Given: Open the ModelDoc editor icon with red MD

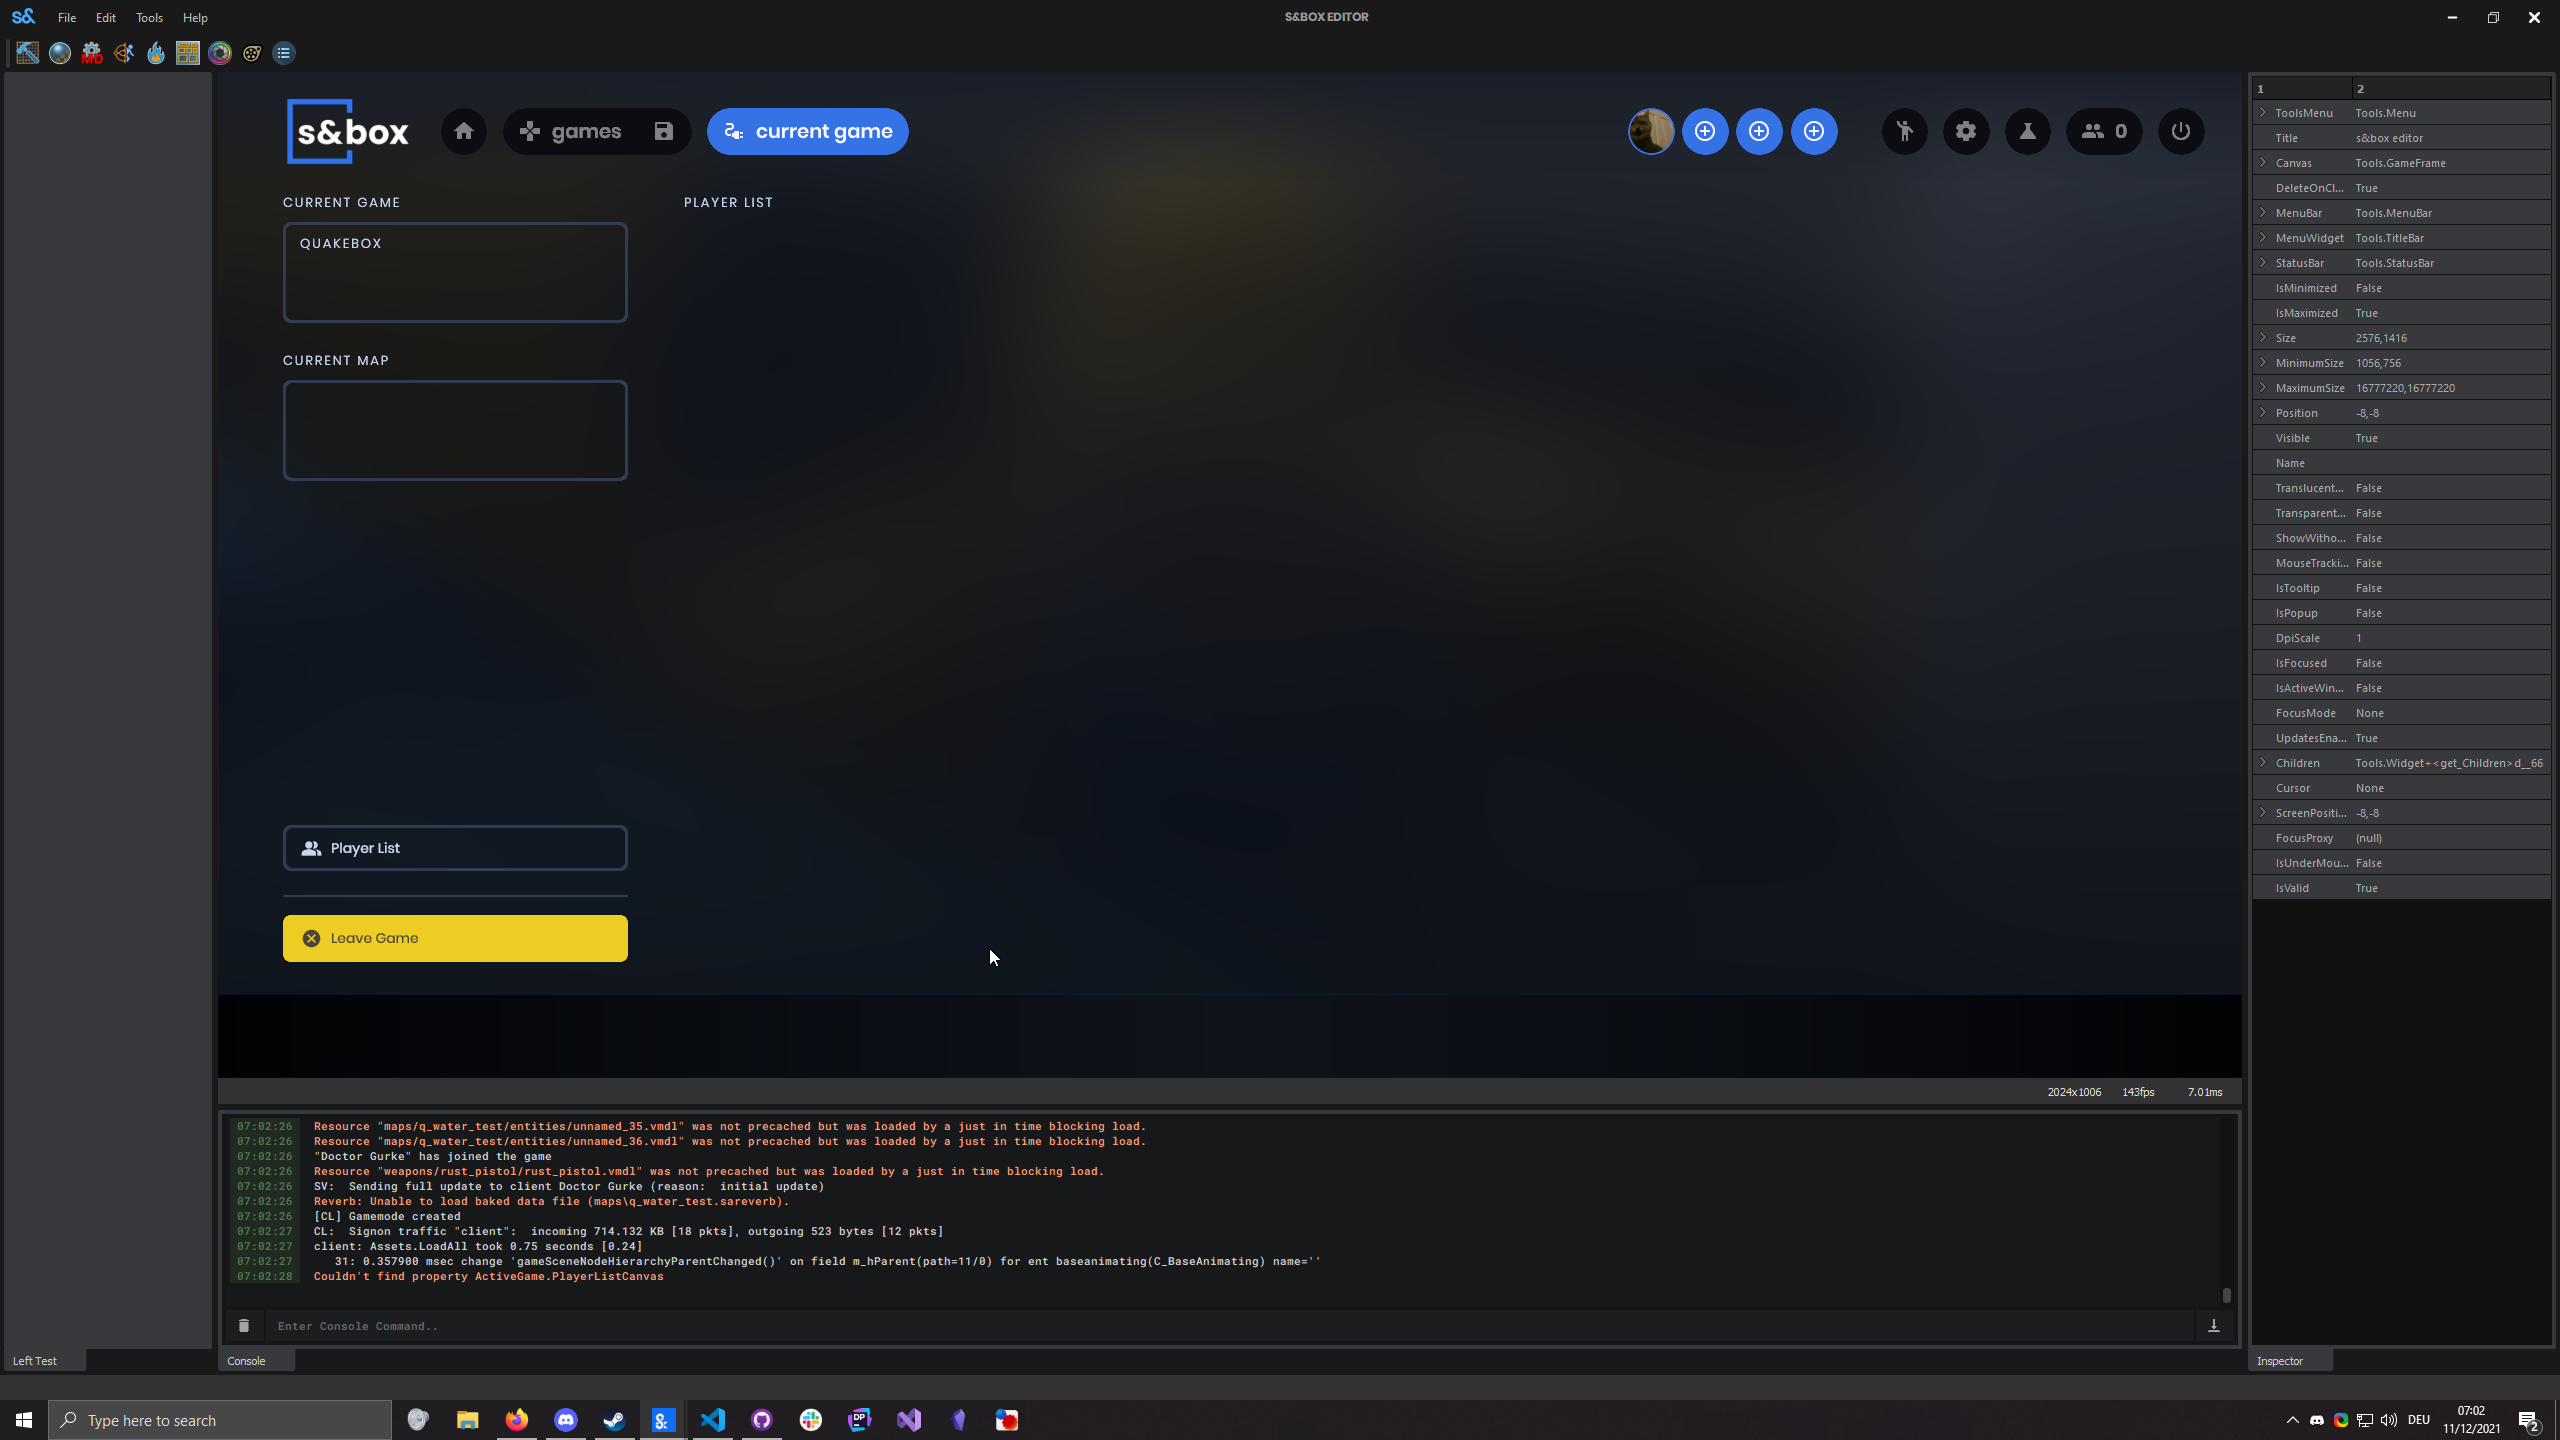Looking at the screenshot, I should click(92, 53).
